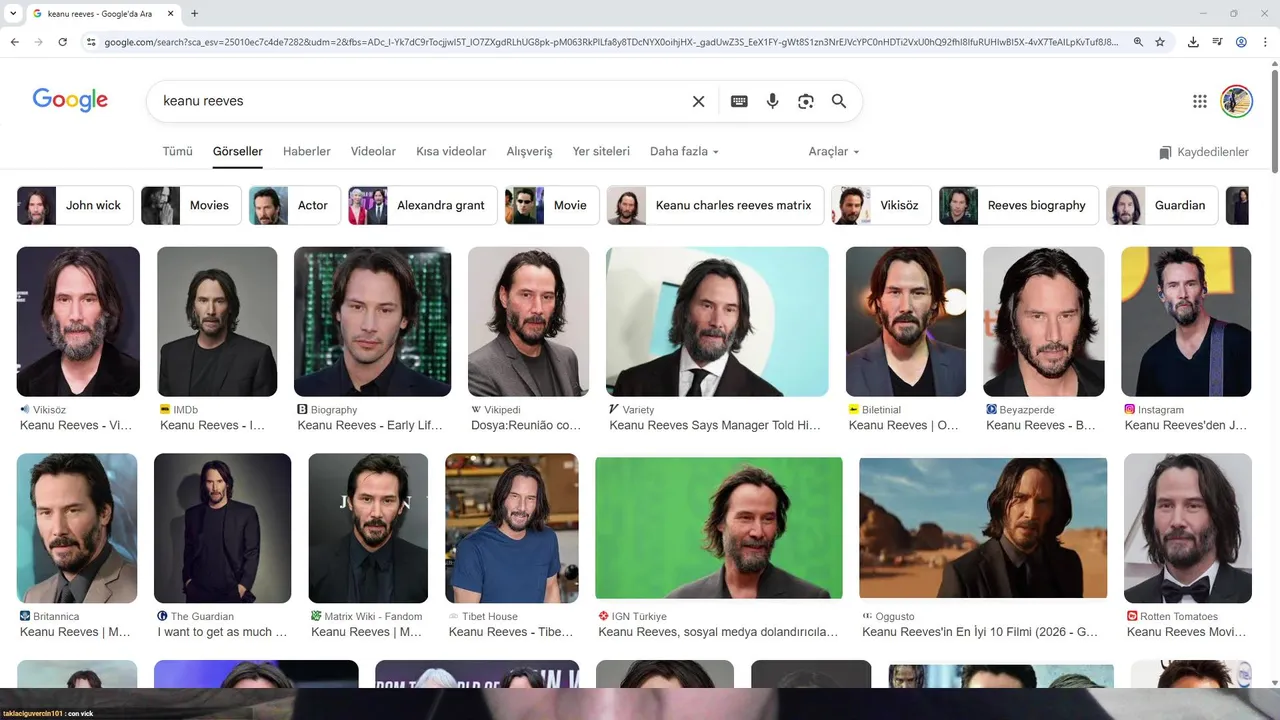
Task: Filter by the Alexandra grant chip
Action: pyautogui.click(x=422, y=205)
